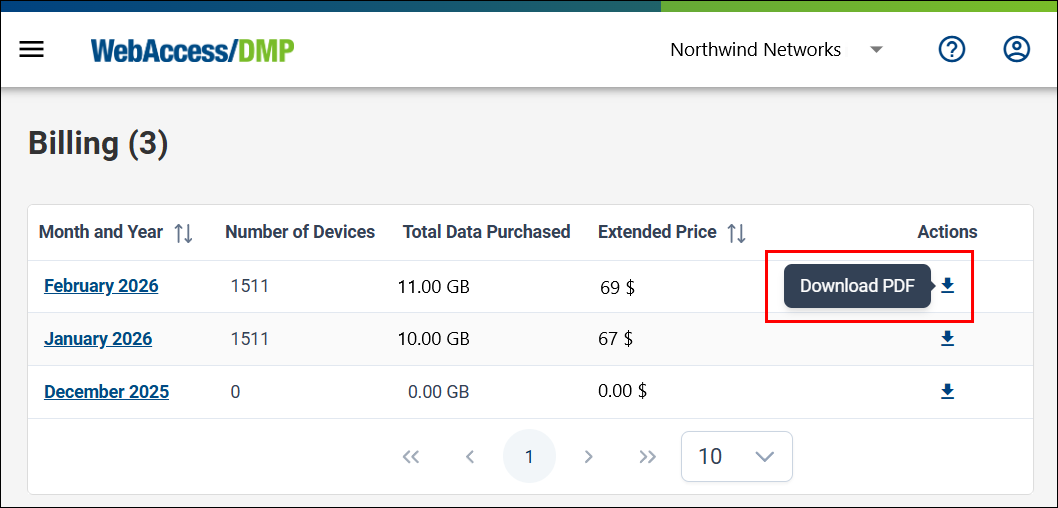
Task: Click the Number of Devices header
Action: pyautogui.click(x=300, y=232)
